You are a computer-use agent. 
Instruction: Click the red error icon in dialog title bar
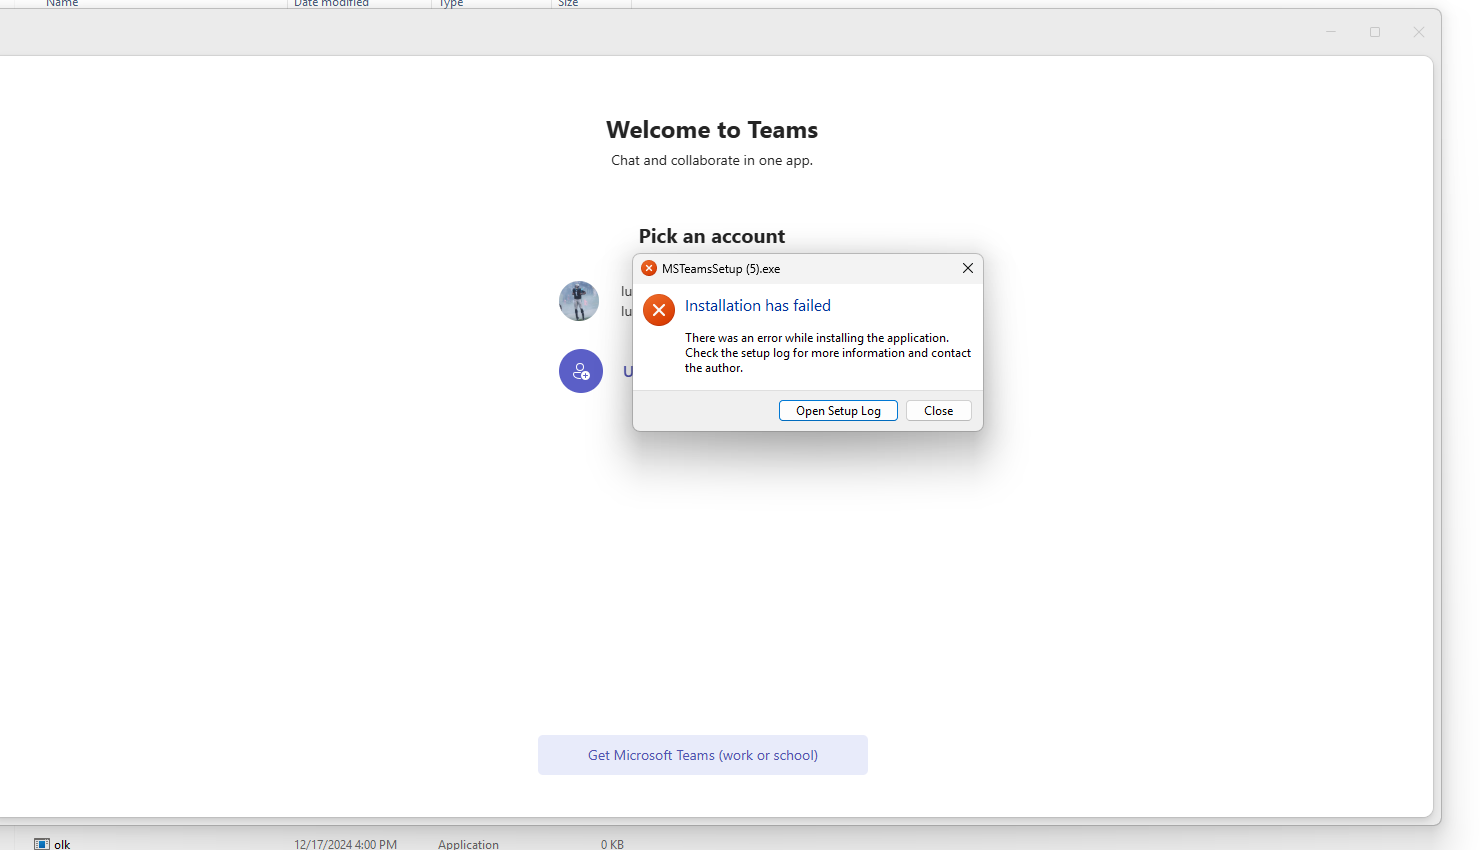(649, 268)
